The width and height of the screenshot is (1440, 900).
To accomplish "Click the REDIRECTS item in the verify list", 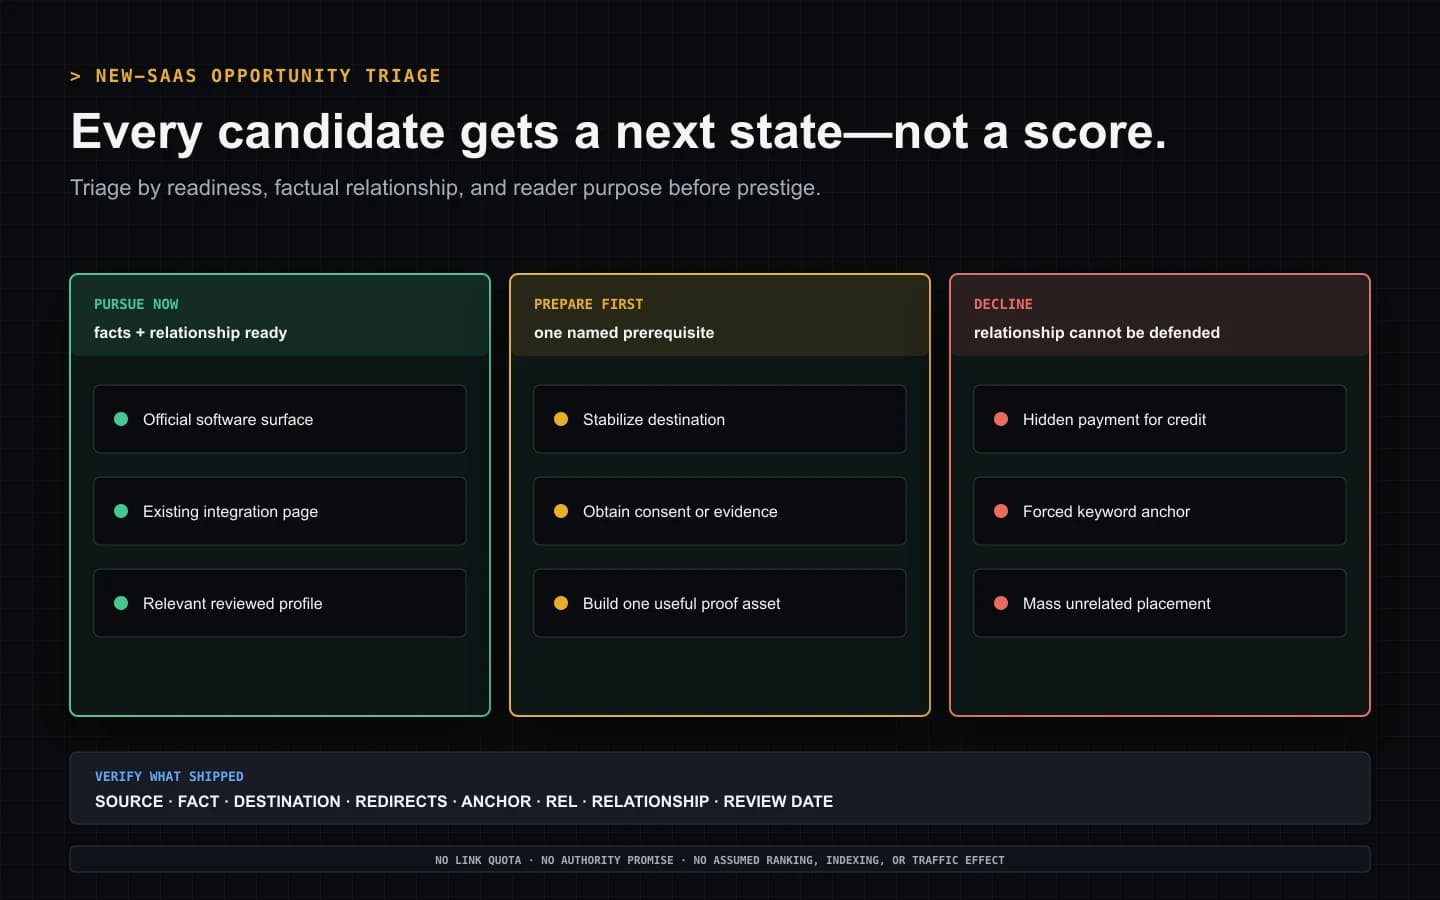I will tap(401, 801).
